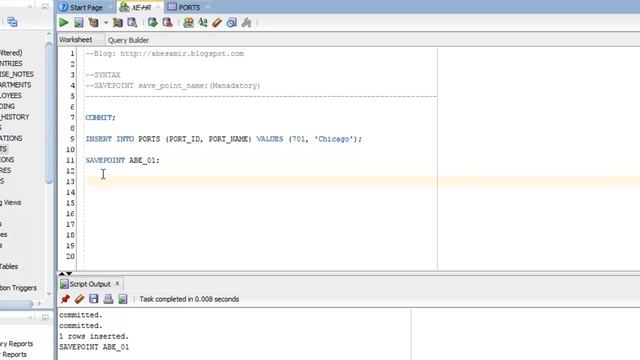
Task: Click the INSERT INTO PORTS statement line
Action: [224, 139]
